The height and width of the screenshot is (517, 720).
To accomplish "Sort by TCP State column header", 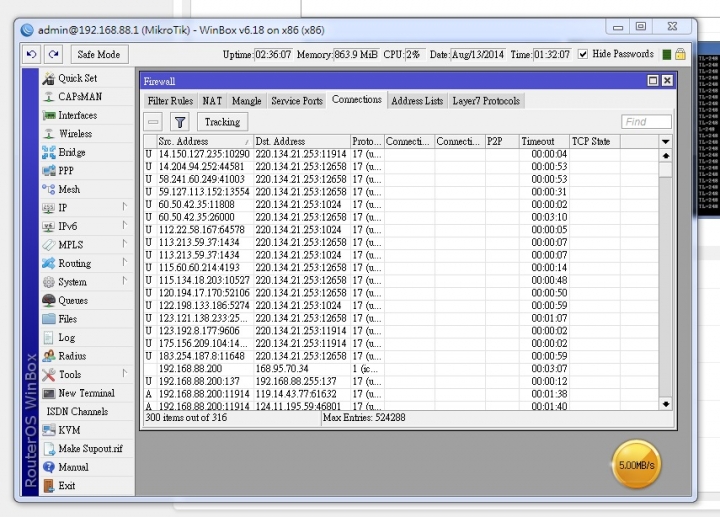I will [595, 141].
